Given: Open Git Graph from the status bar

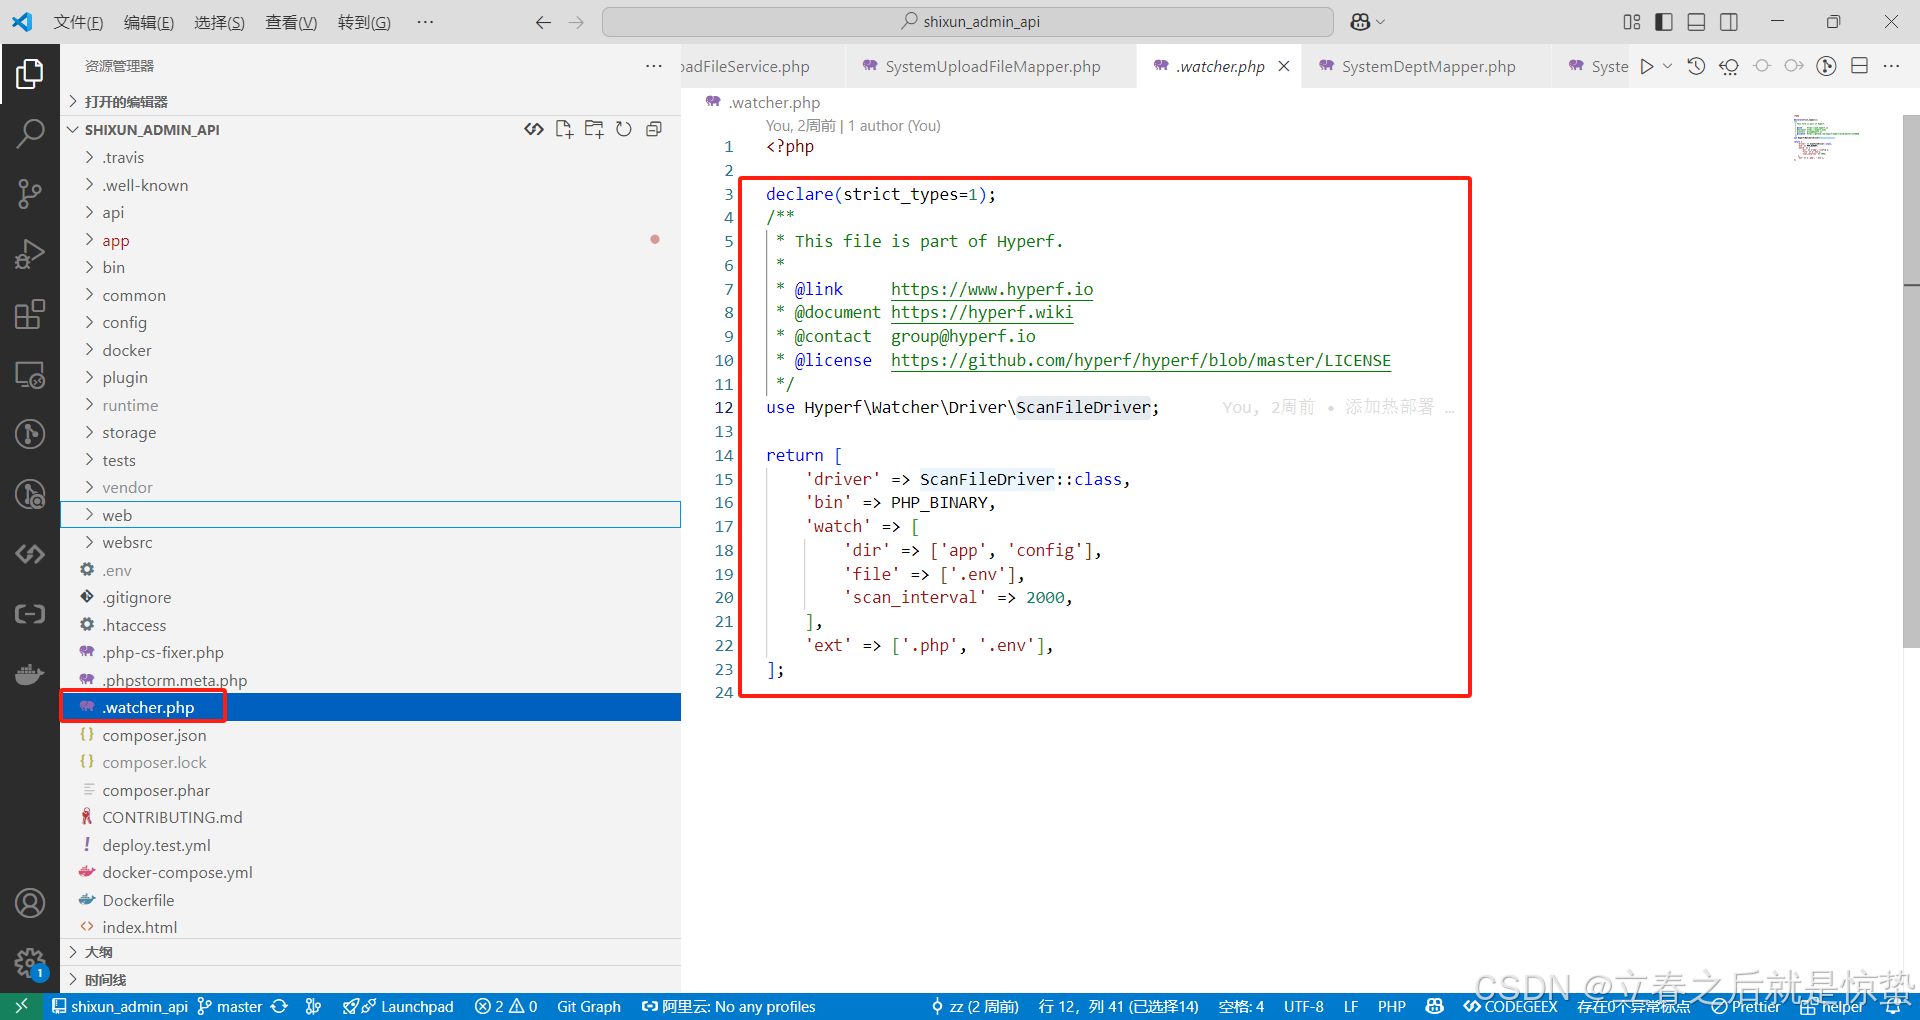Looking at the screenshot, I should click(x=588, y=1006).
